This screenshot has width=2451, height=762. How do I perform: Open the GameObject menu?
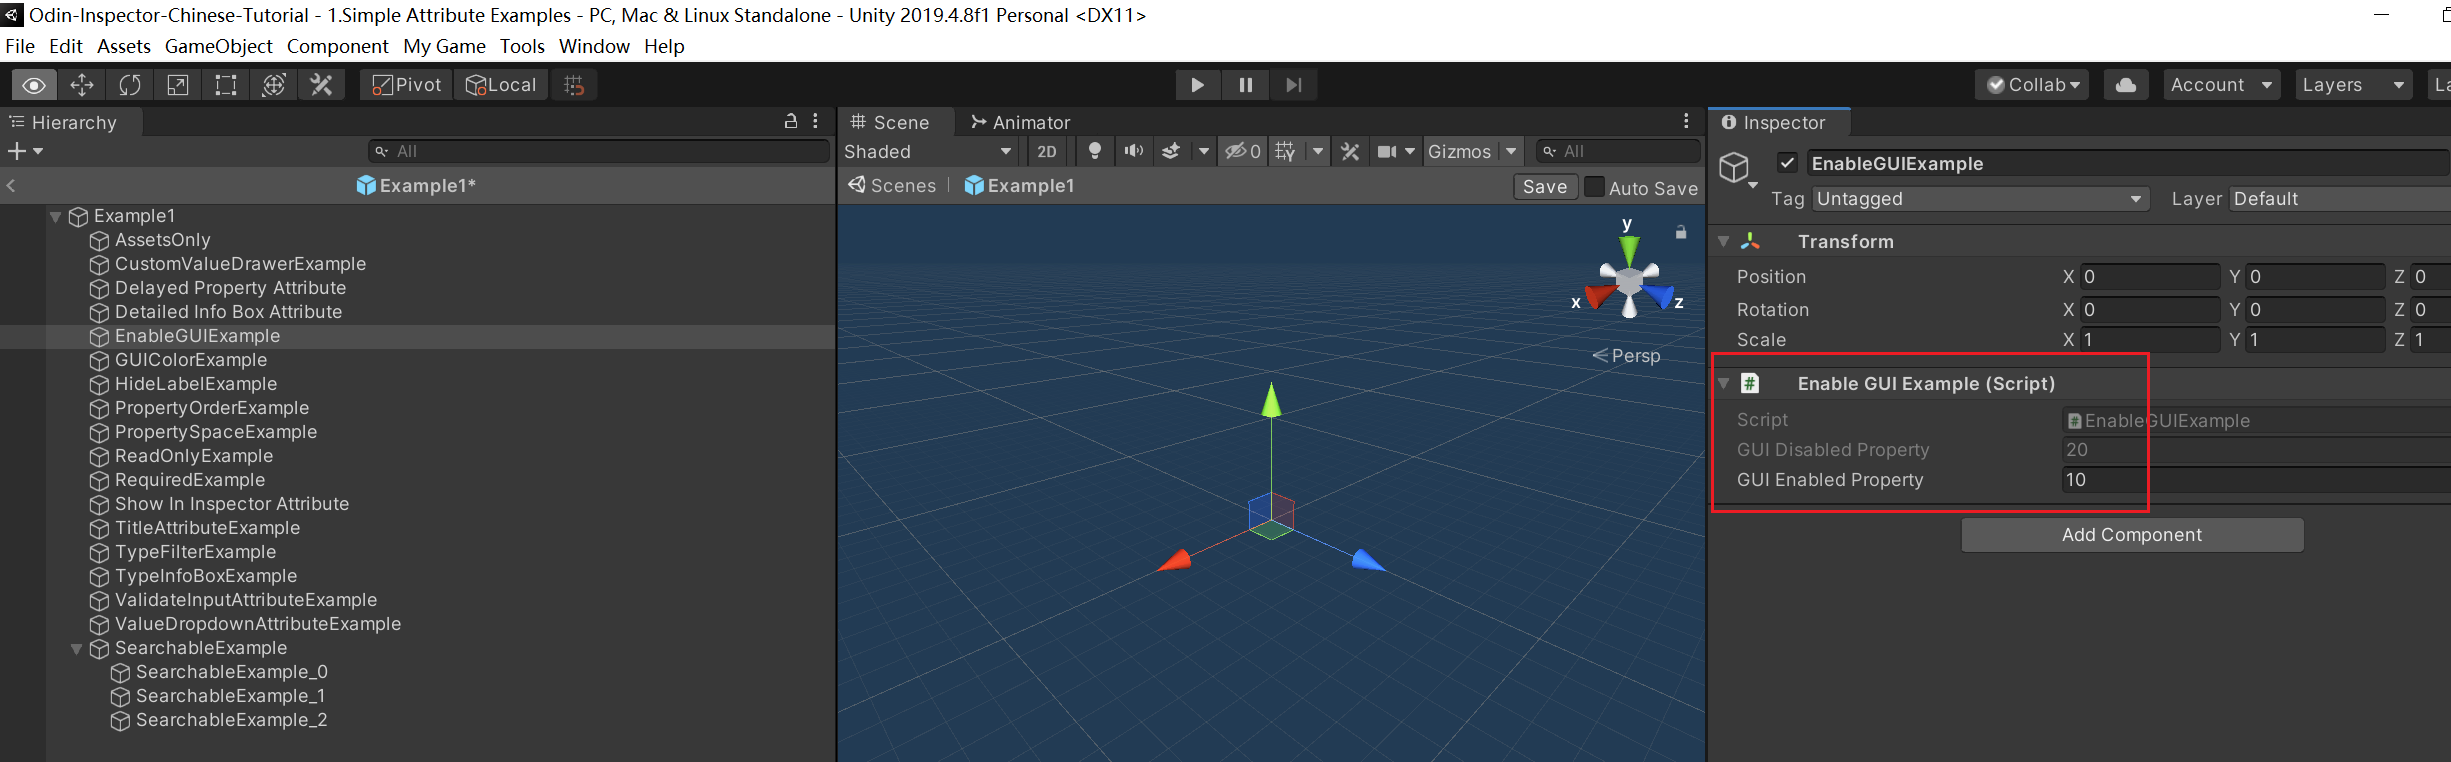[218, 46]
